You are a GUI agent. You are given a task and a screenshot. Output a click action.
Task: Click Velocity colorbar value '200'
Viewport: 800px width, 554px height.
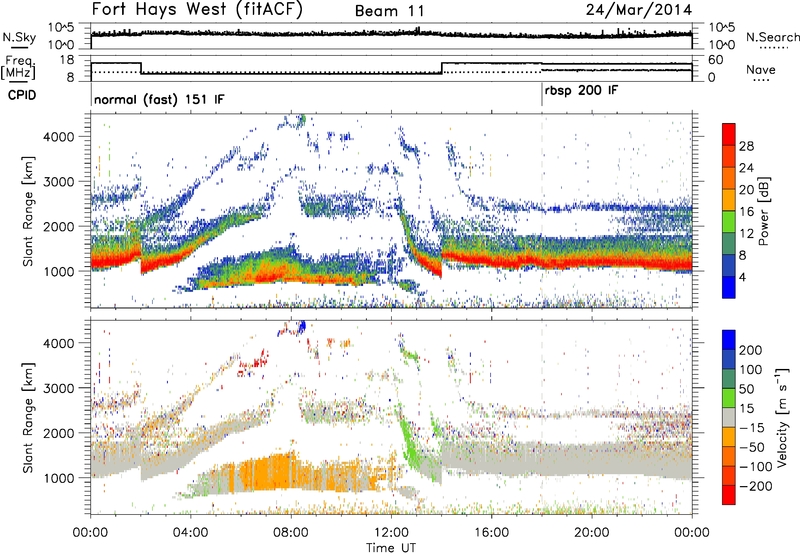pyautogui.click(x=751, y=350)
